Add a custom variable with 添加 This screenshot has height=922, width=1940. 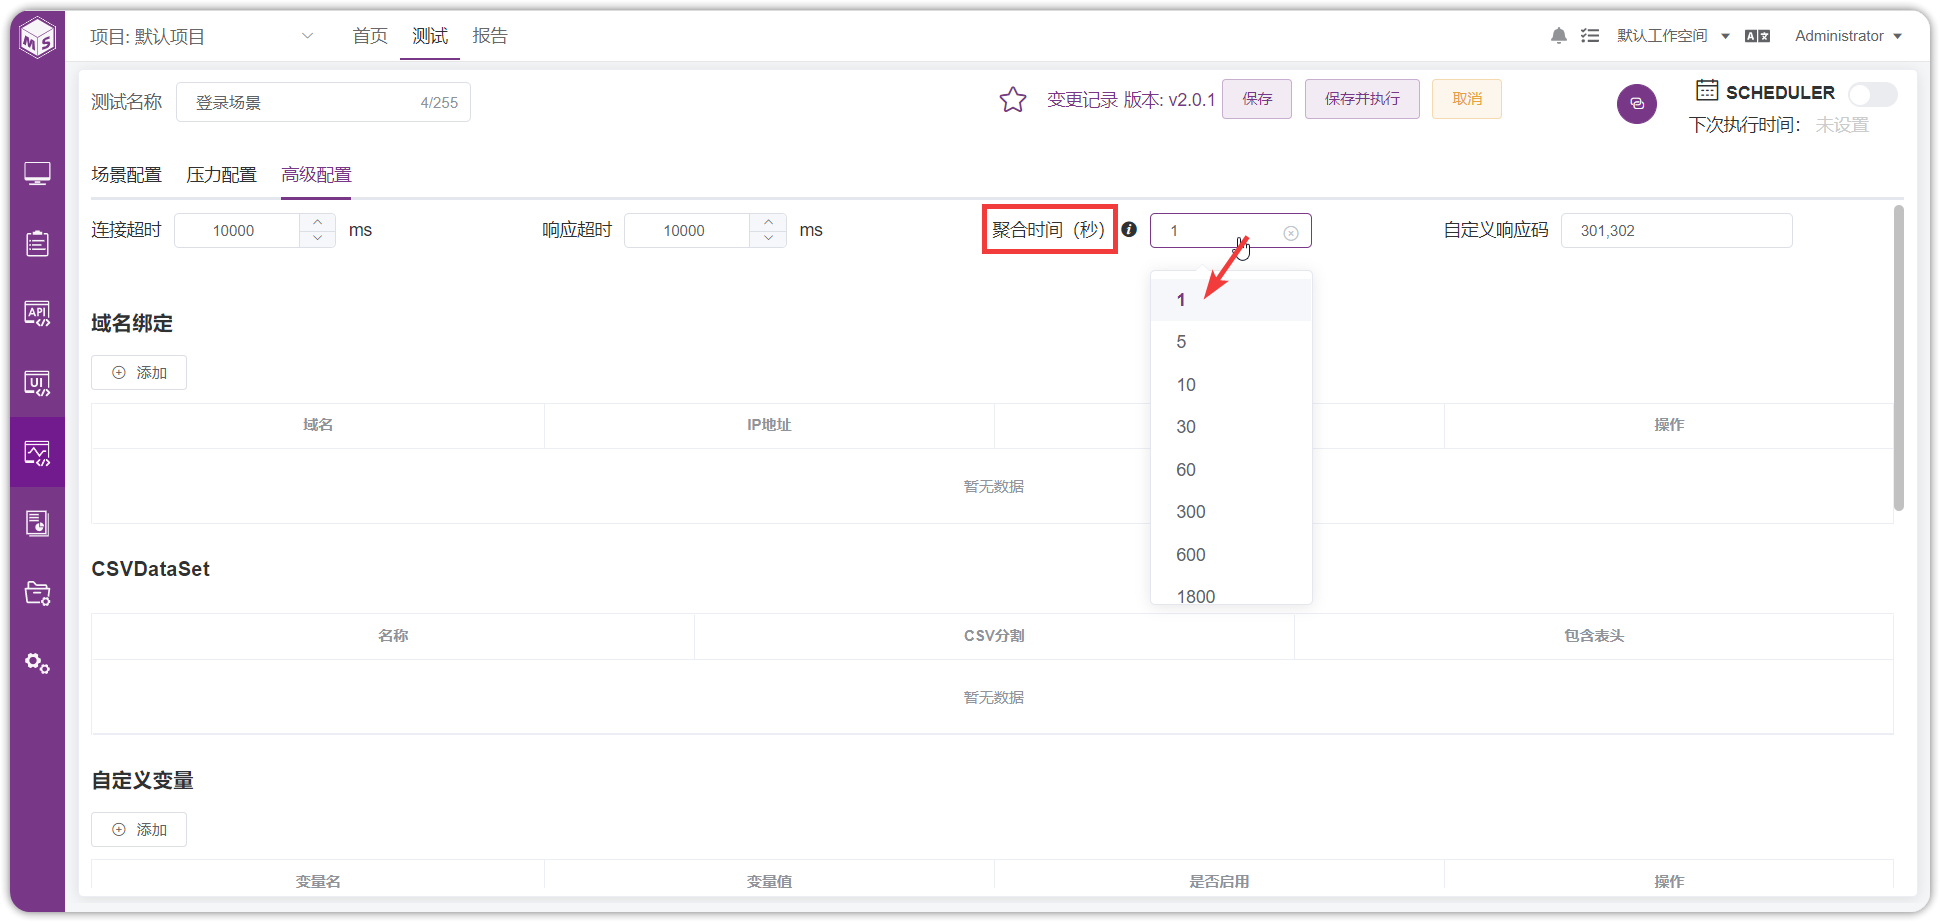coord(139,830)
